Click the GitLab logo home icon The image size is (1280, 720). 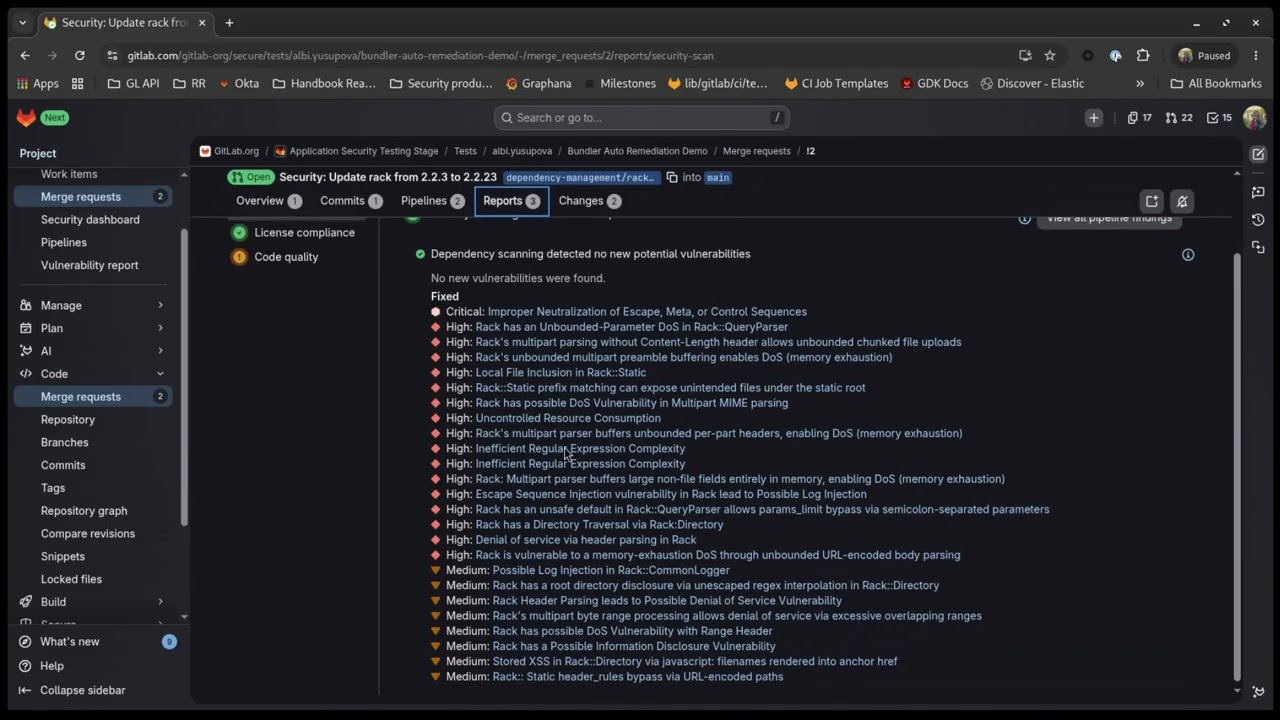(x=26, y=118)
